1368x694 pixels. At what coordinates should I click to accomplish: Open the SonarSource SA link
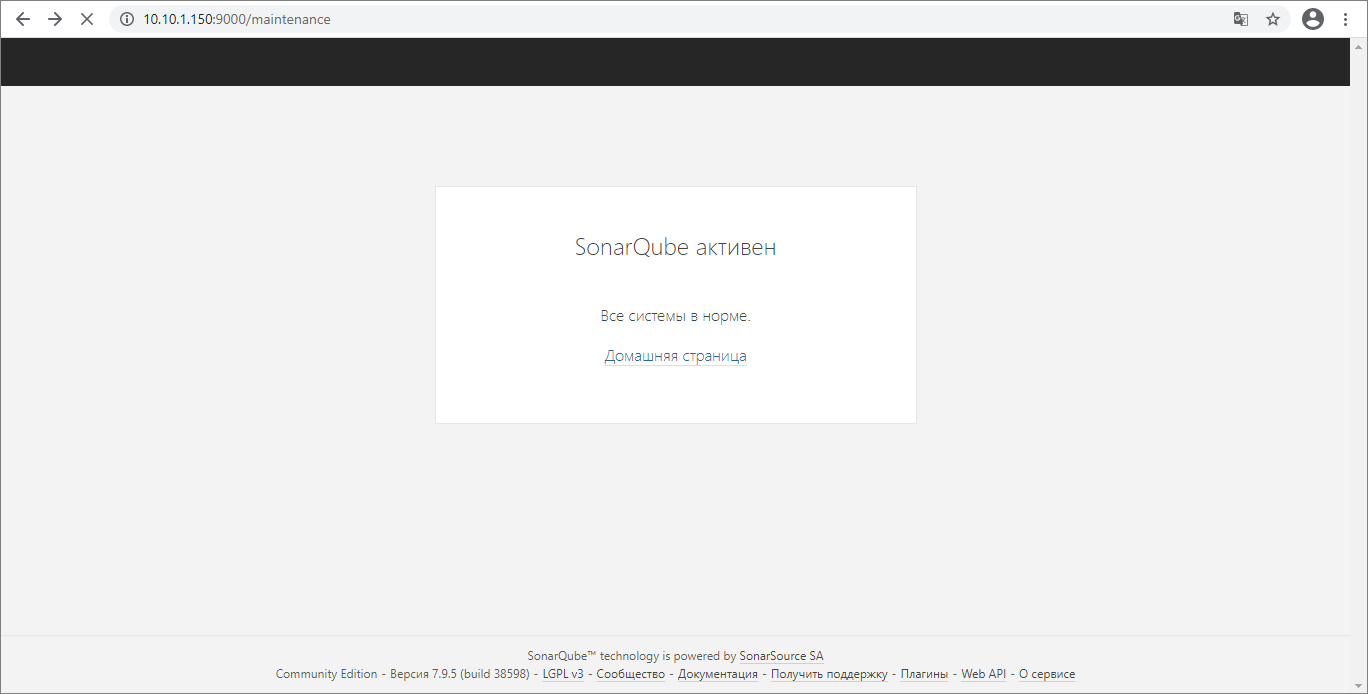pos(782,656)
